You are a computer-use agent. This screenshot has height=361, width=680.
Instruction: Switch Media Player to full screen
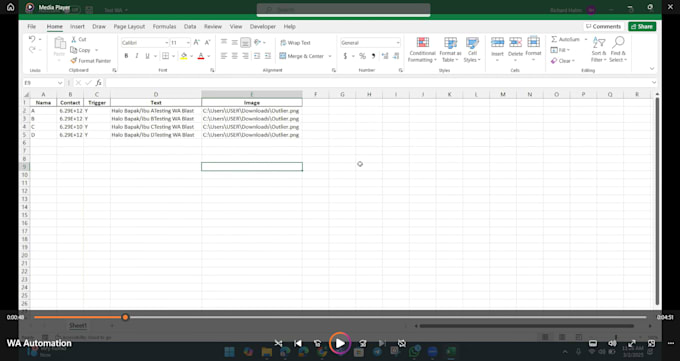pyautogui.click(x=632, y=343)
